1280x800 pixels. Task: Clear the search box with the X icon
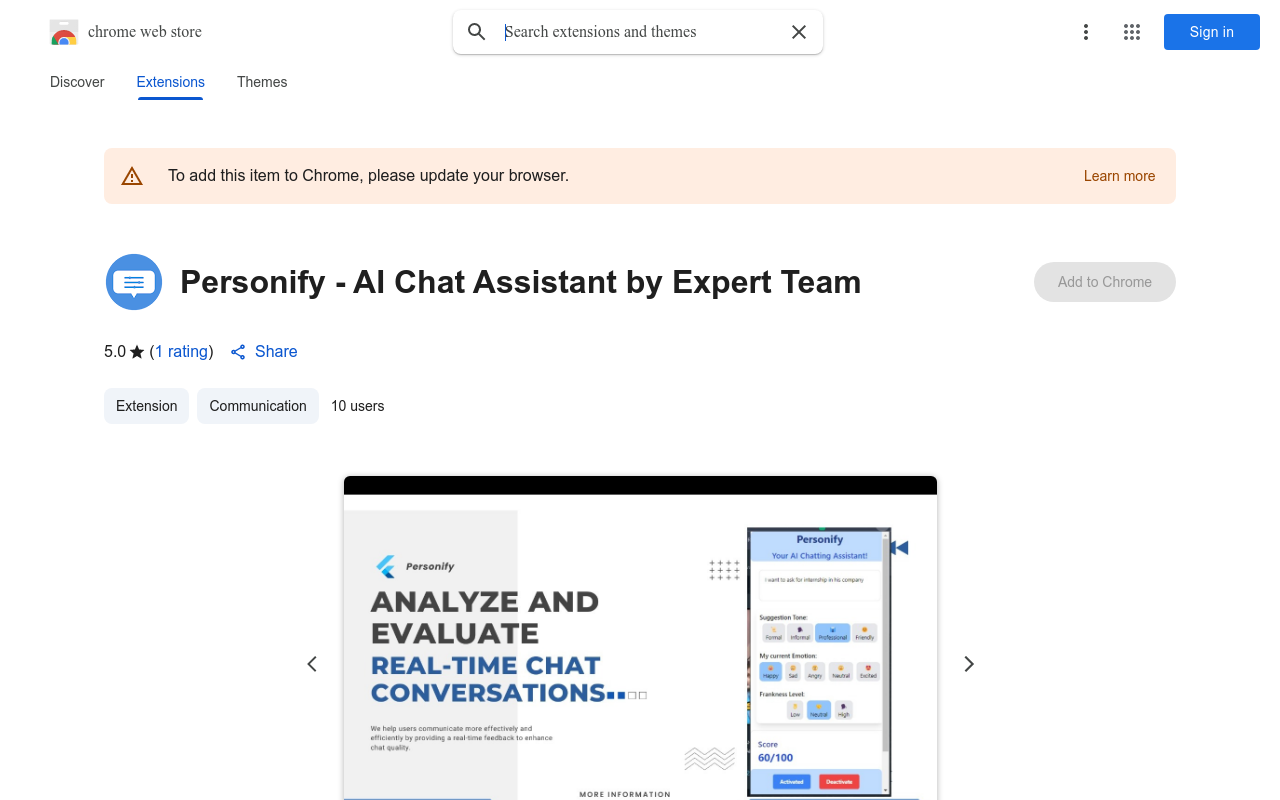coord(799,32)
